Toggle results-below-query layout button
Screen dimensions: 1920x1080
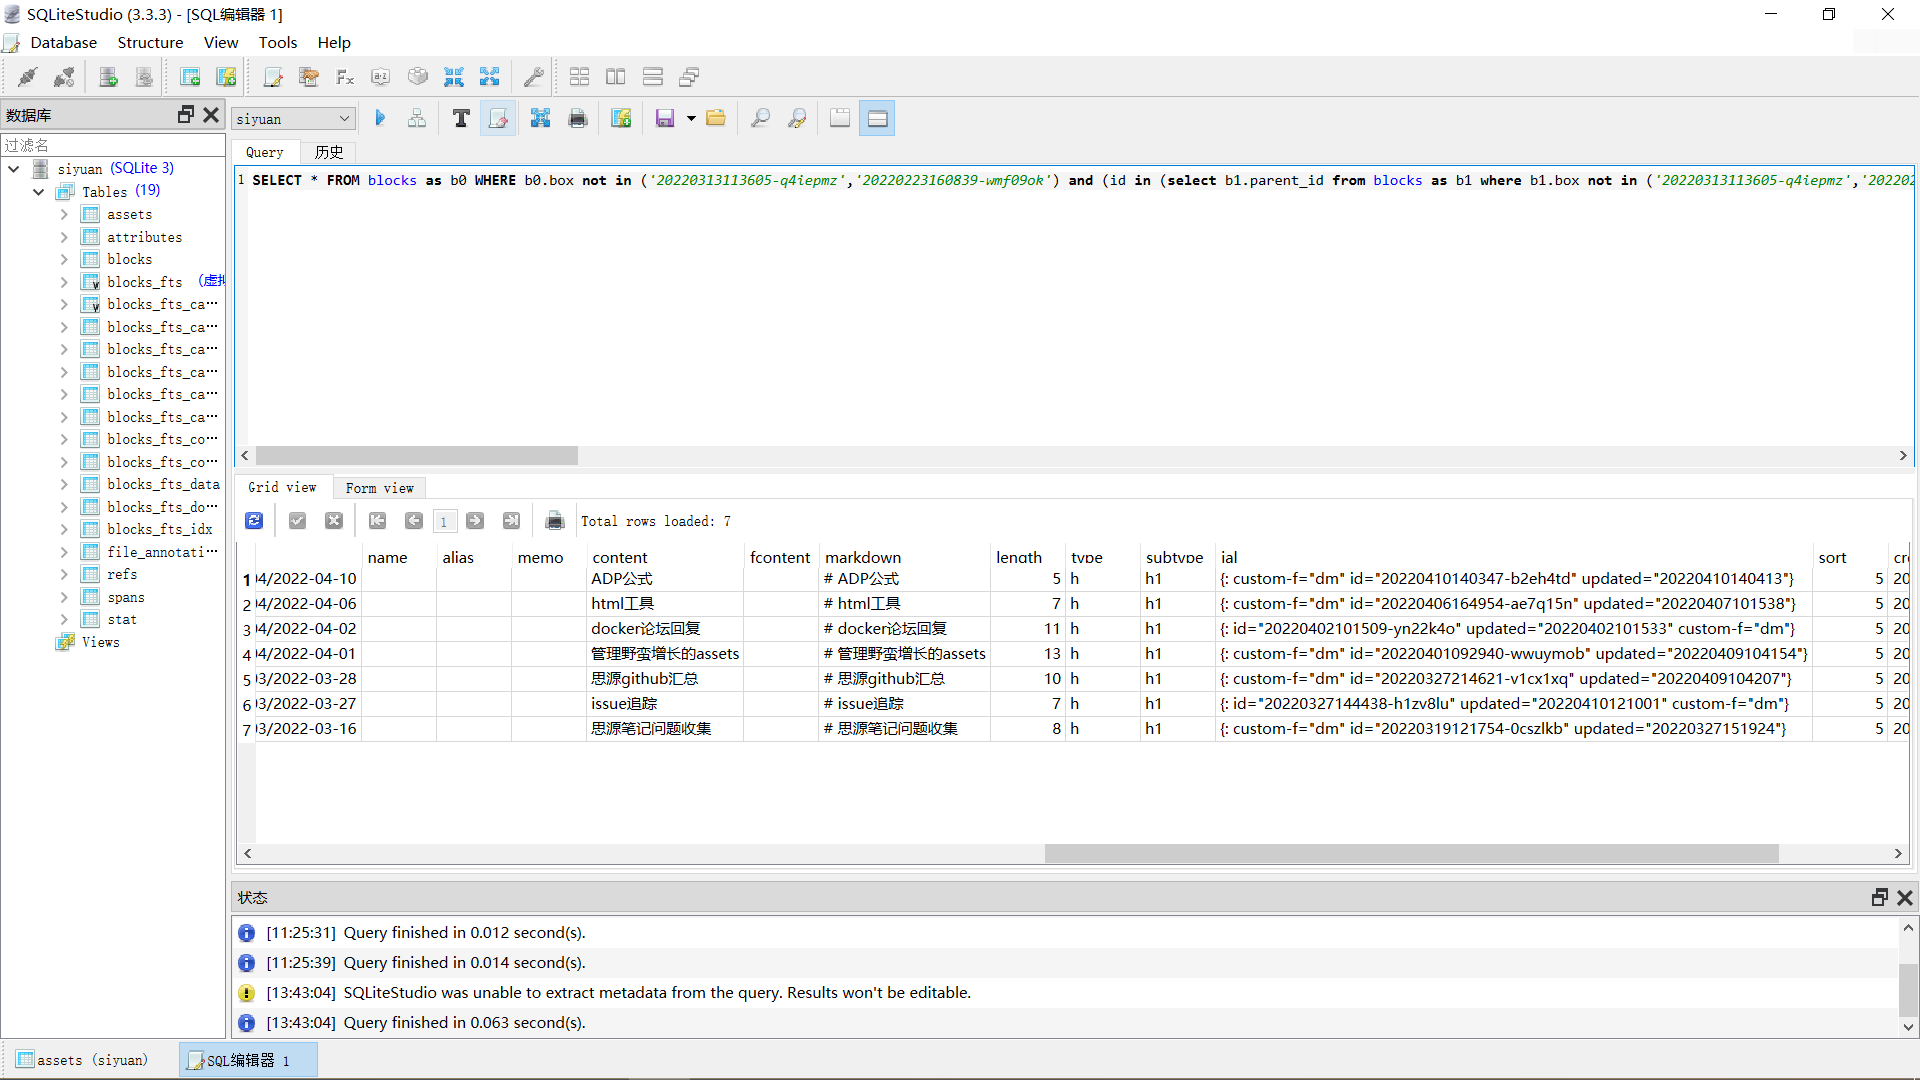click(877, 118)
